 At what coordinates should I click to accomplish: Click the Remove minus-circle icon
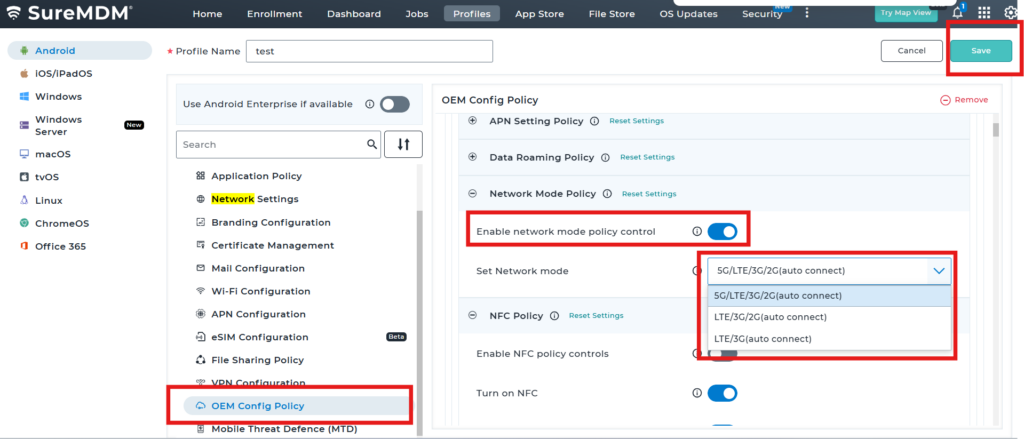[x=945, y=100]
